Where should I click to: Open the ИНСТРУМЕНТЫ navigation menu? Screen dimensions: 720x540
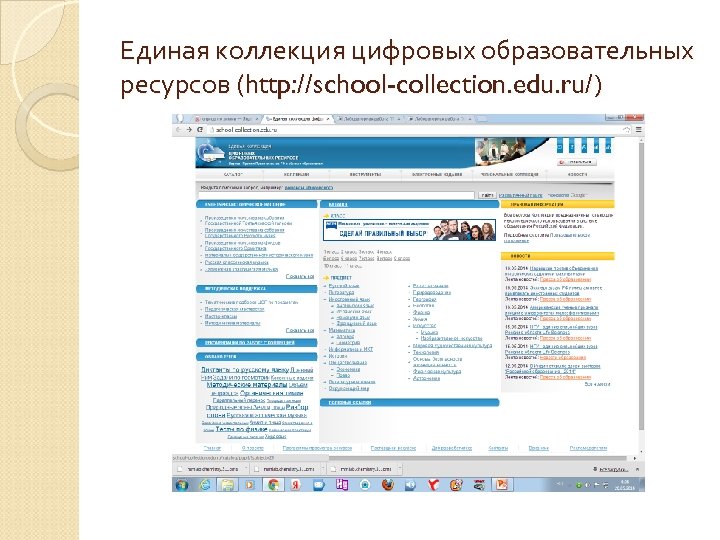pos(365,174)
